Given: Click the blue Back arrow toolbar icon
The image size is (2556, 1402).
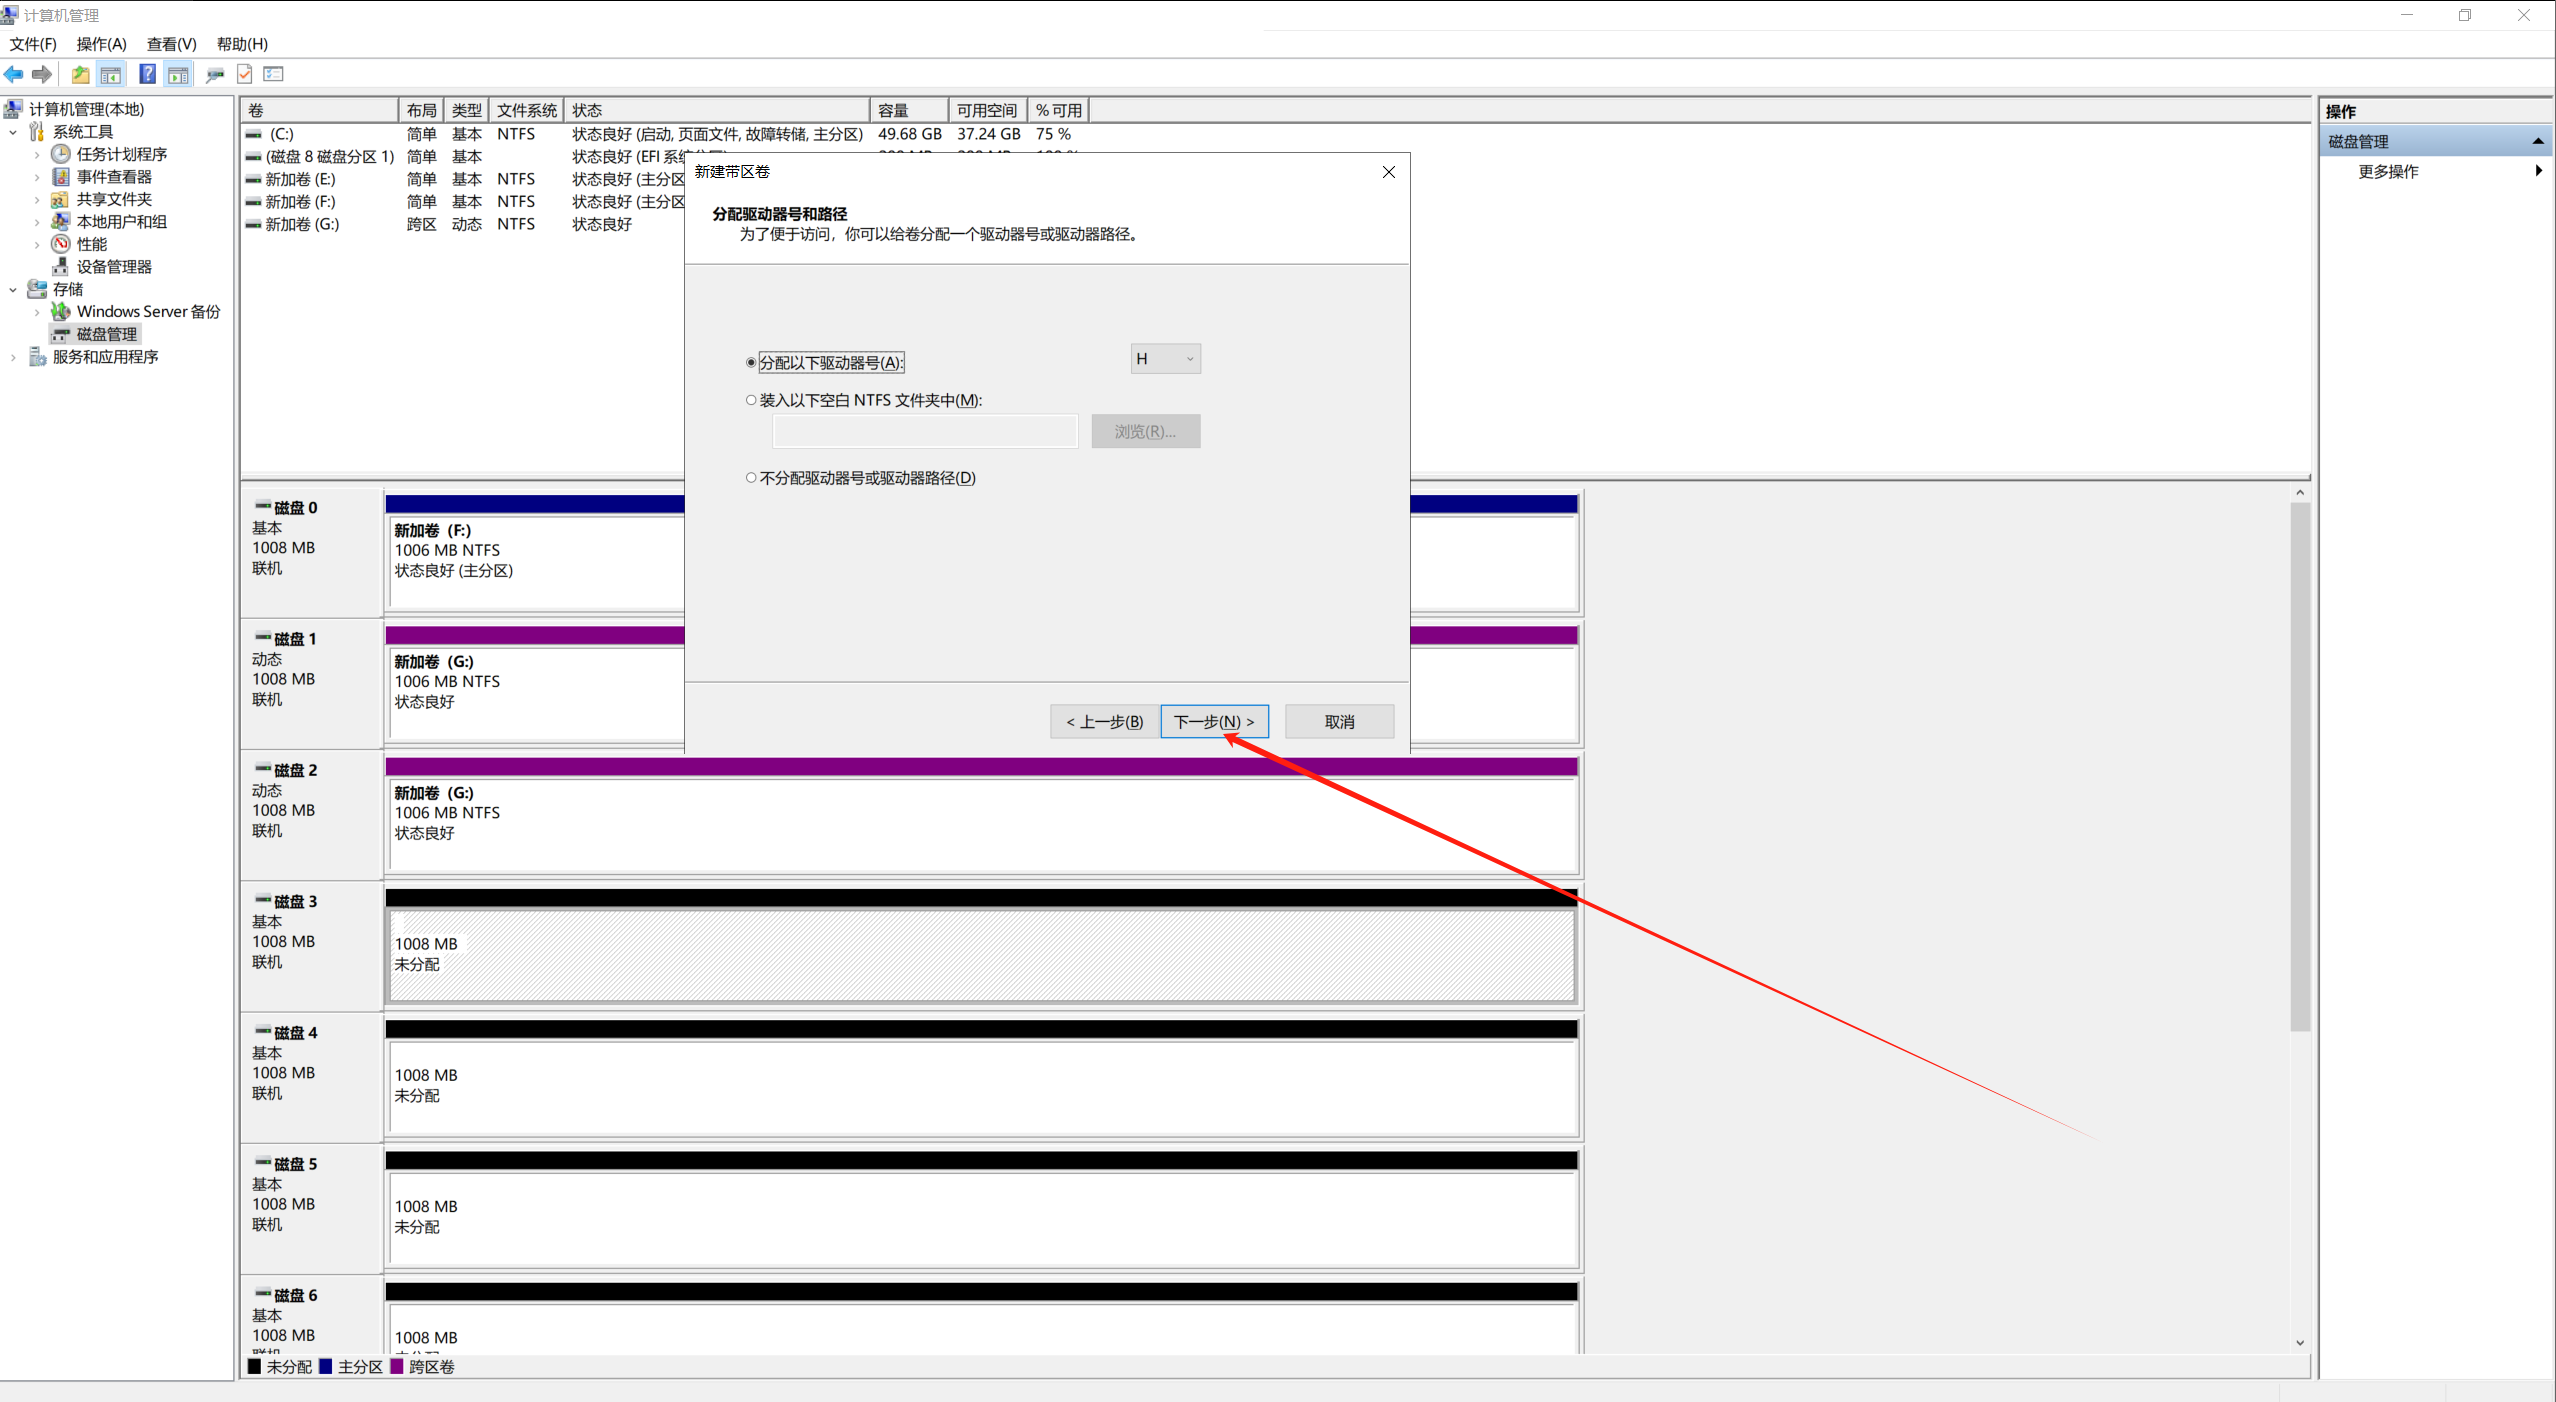Looking at the screenshot, I should point(14,74).
